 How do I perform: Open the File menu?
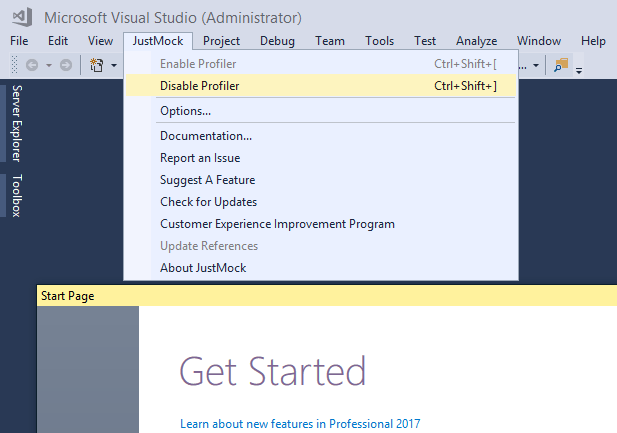19,41
